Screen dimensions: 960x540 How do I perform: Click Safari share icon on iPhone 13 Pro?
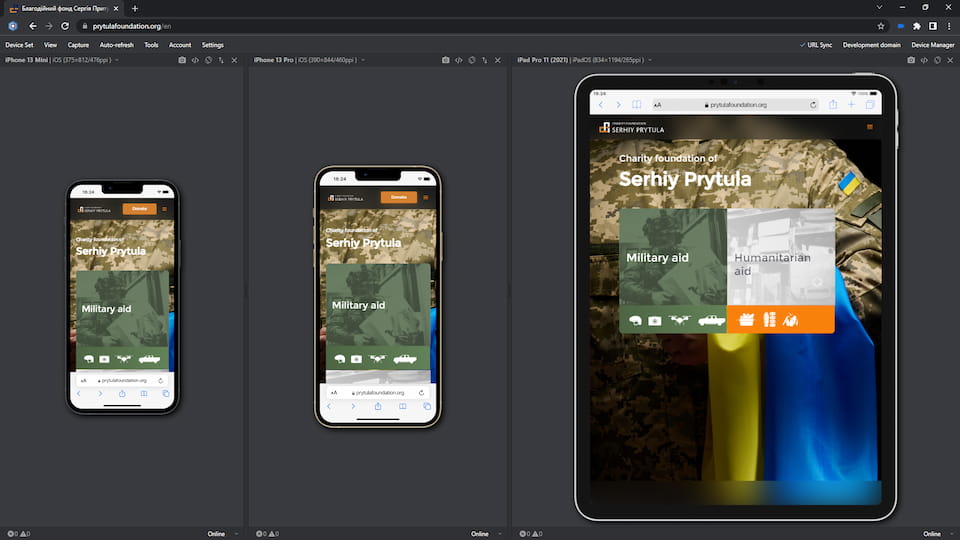(378, 406)
